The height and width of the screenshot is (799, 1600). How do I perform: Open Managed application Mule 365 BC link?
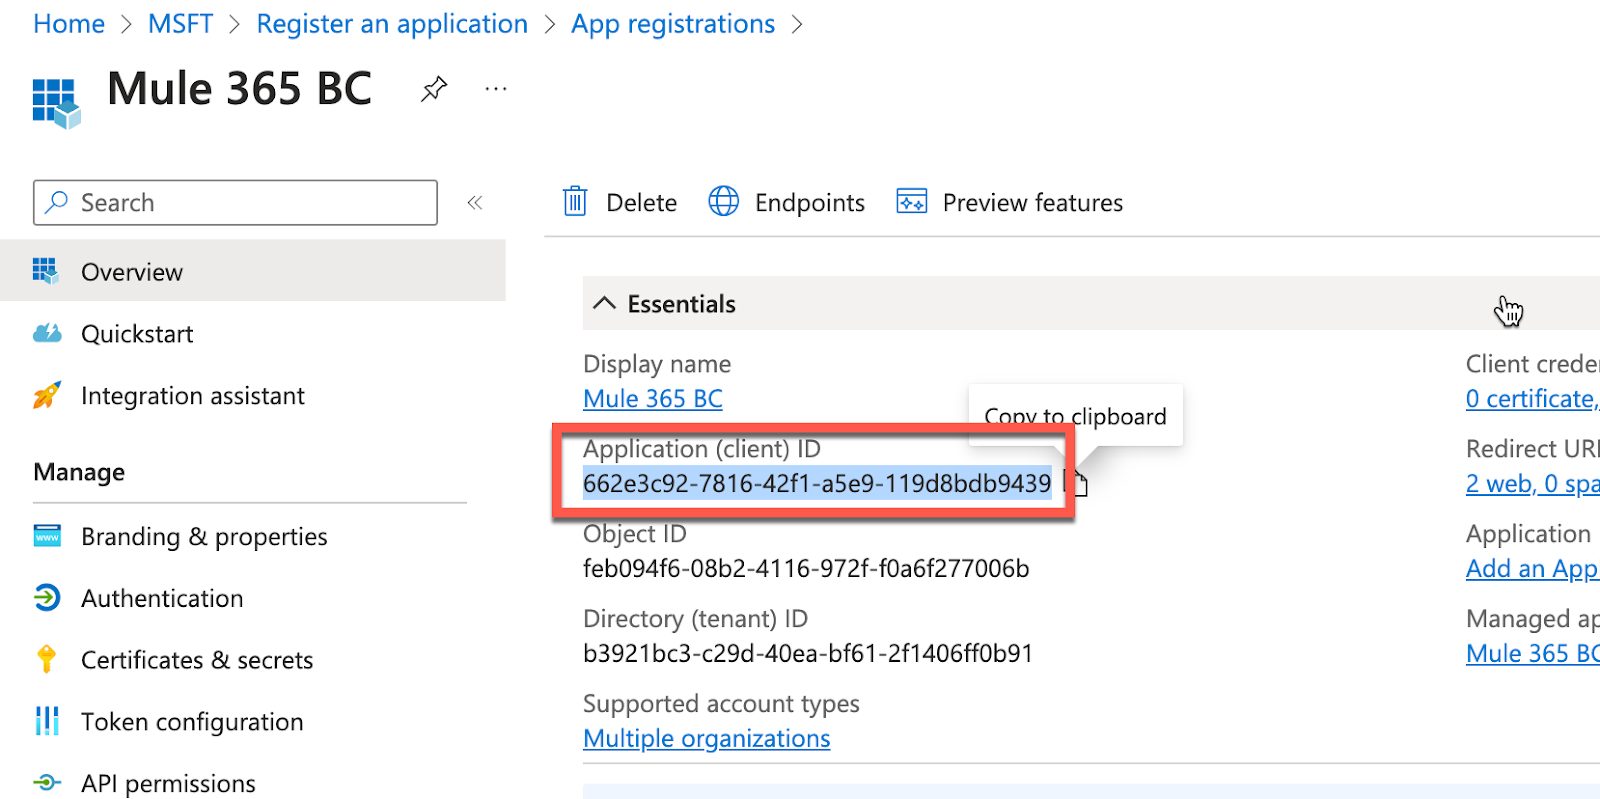pyautogui.click(x=1533, y=654)
